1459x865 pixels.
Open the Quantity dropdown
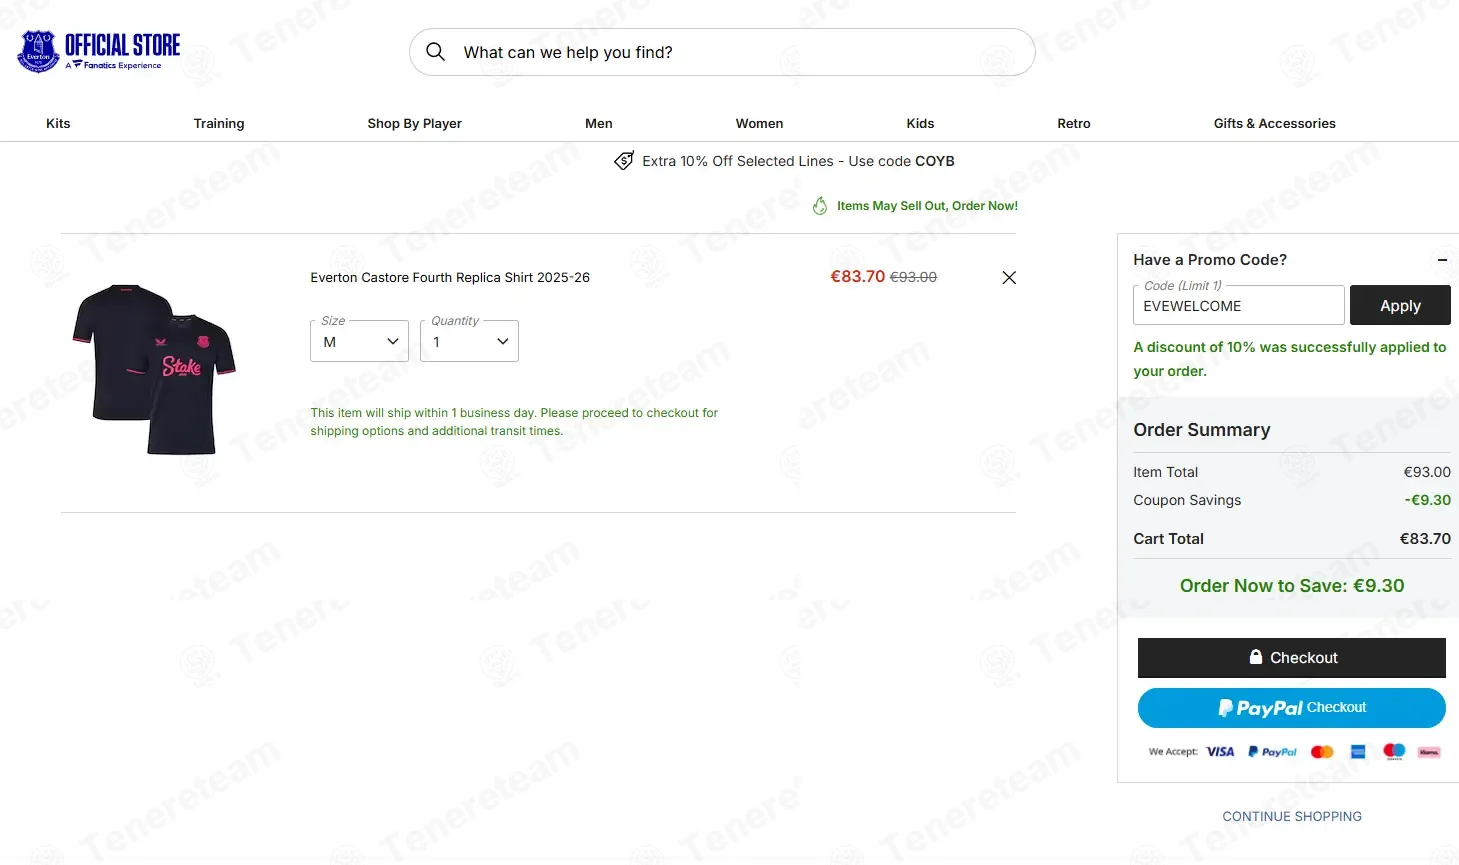[469, 341]
